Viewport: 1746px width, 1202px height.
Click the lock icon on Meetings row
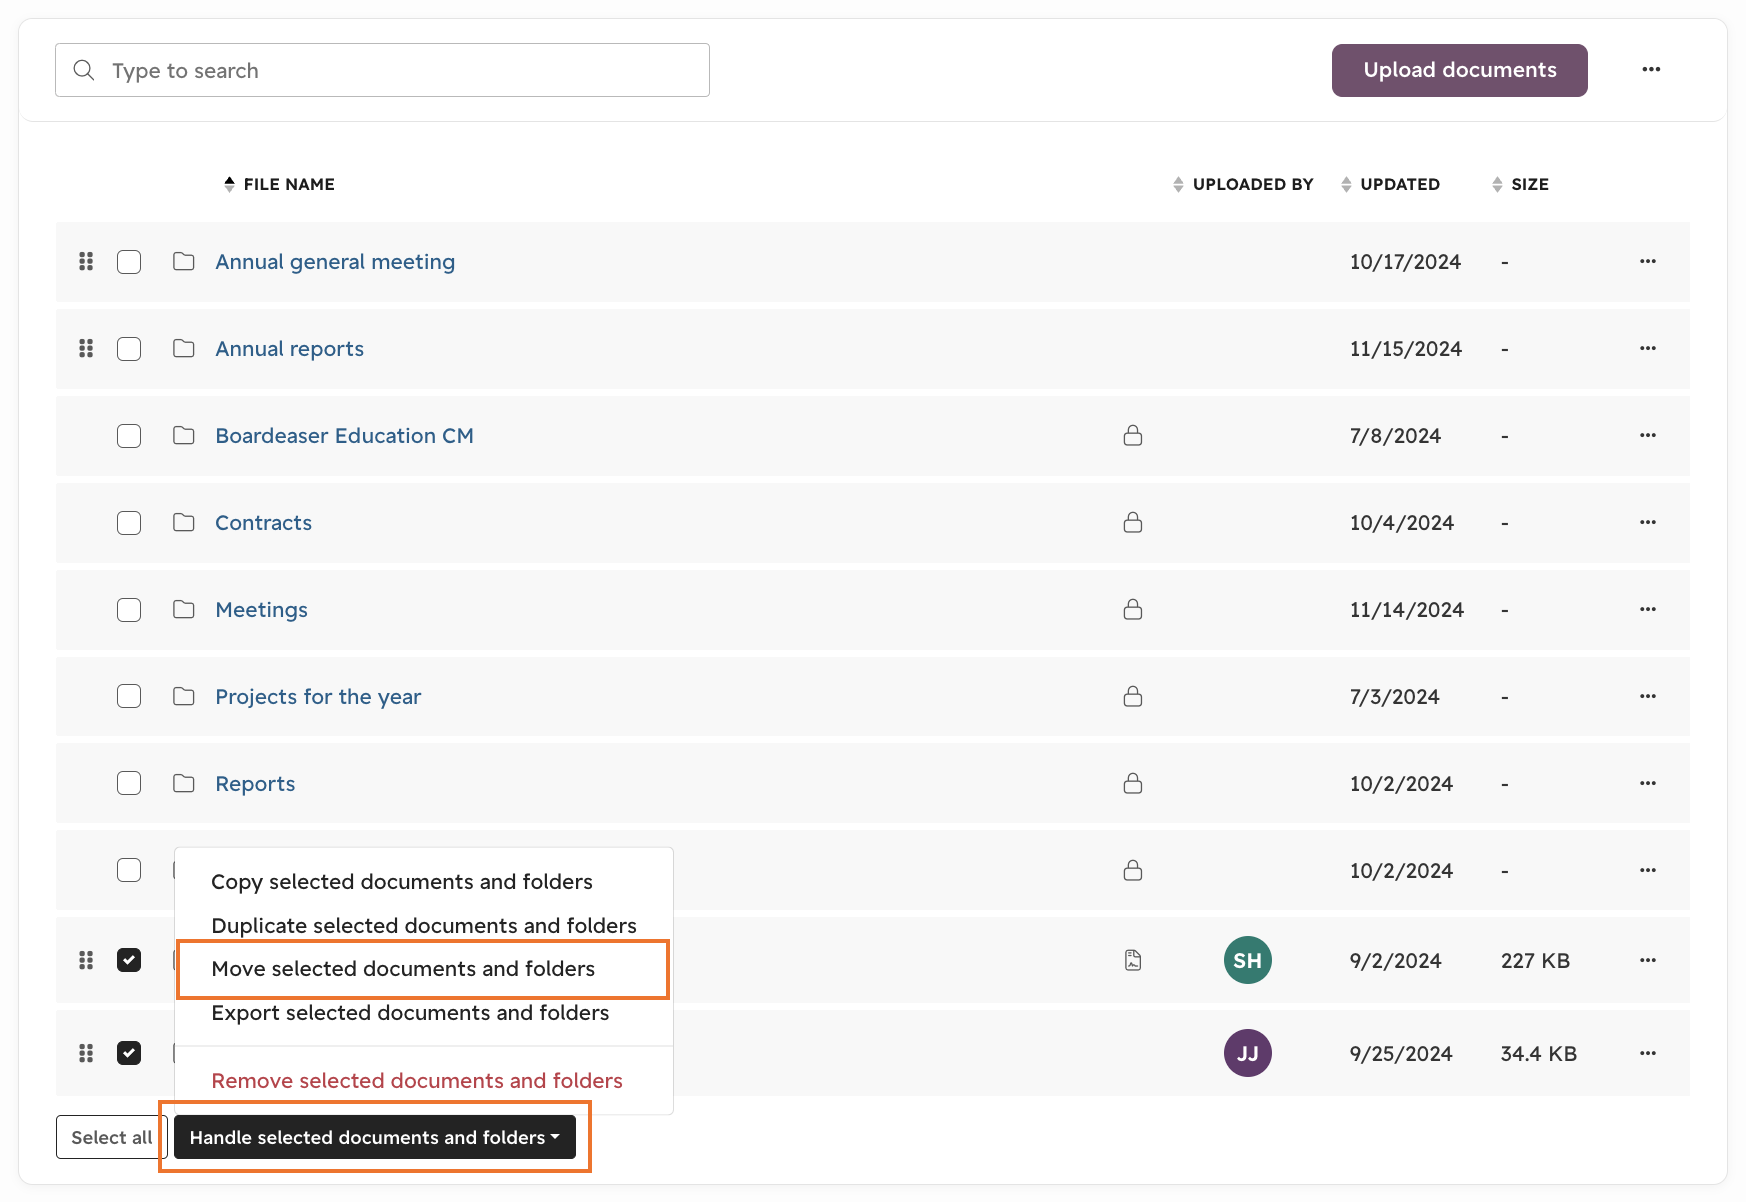[1133, 609]
